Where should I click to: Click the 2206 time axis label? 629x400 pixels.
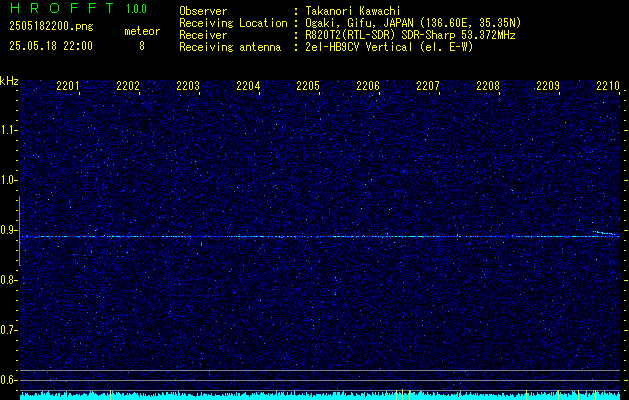[368, 85]
